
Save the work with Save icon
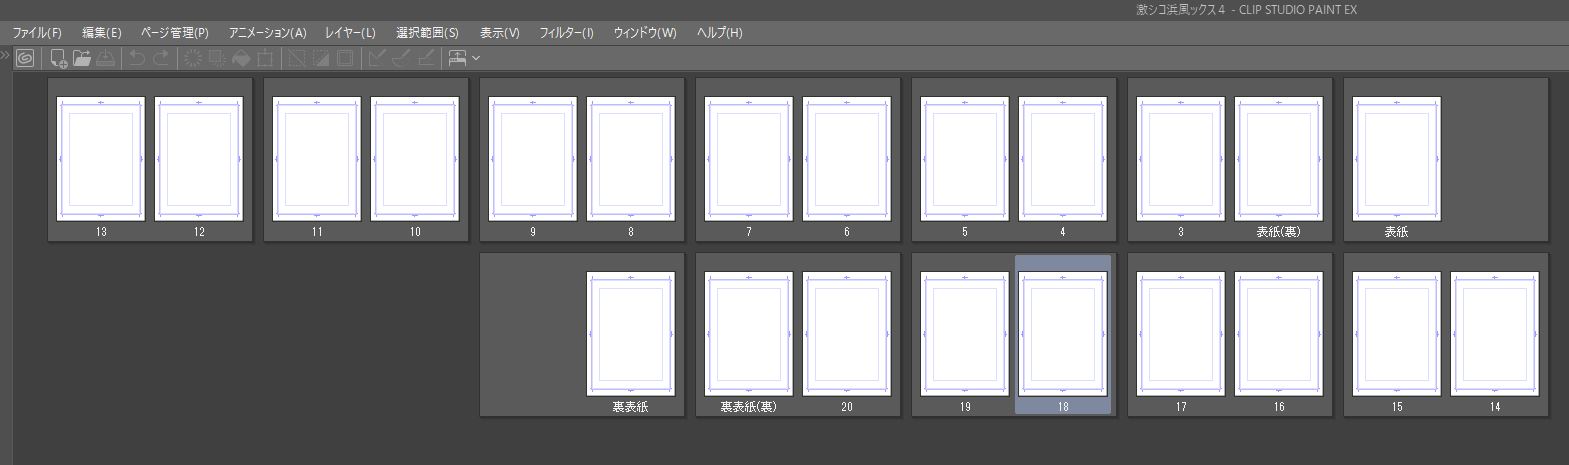105,58
